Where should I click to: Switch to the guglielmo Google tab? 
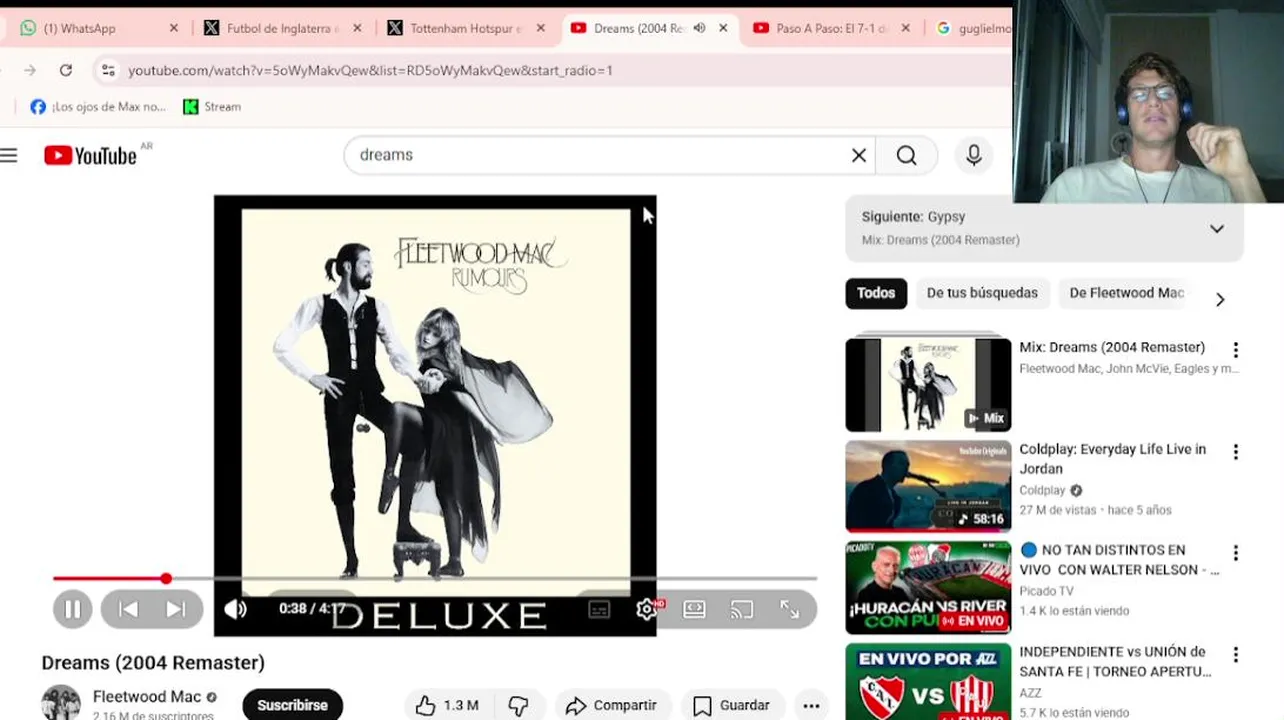point(973,28)
